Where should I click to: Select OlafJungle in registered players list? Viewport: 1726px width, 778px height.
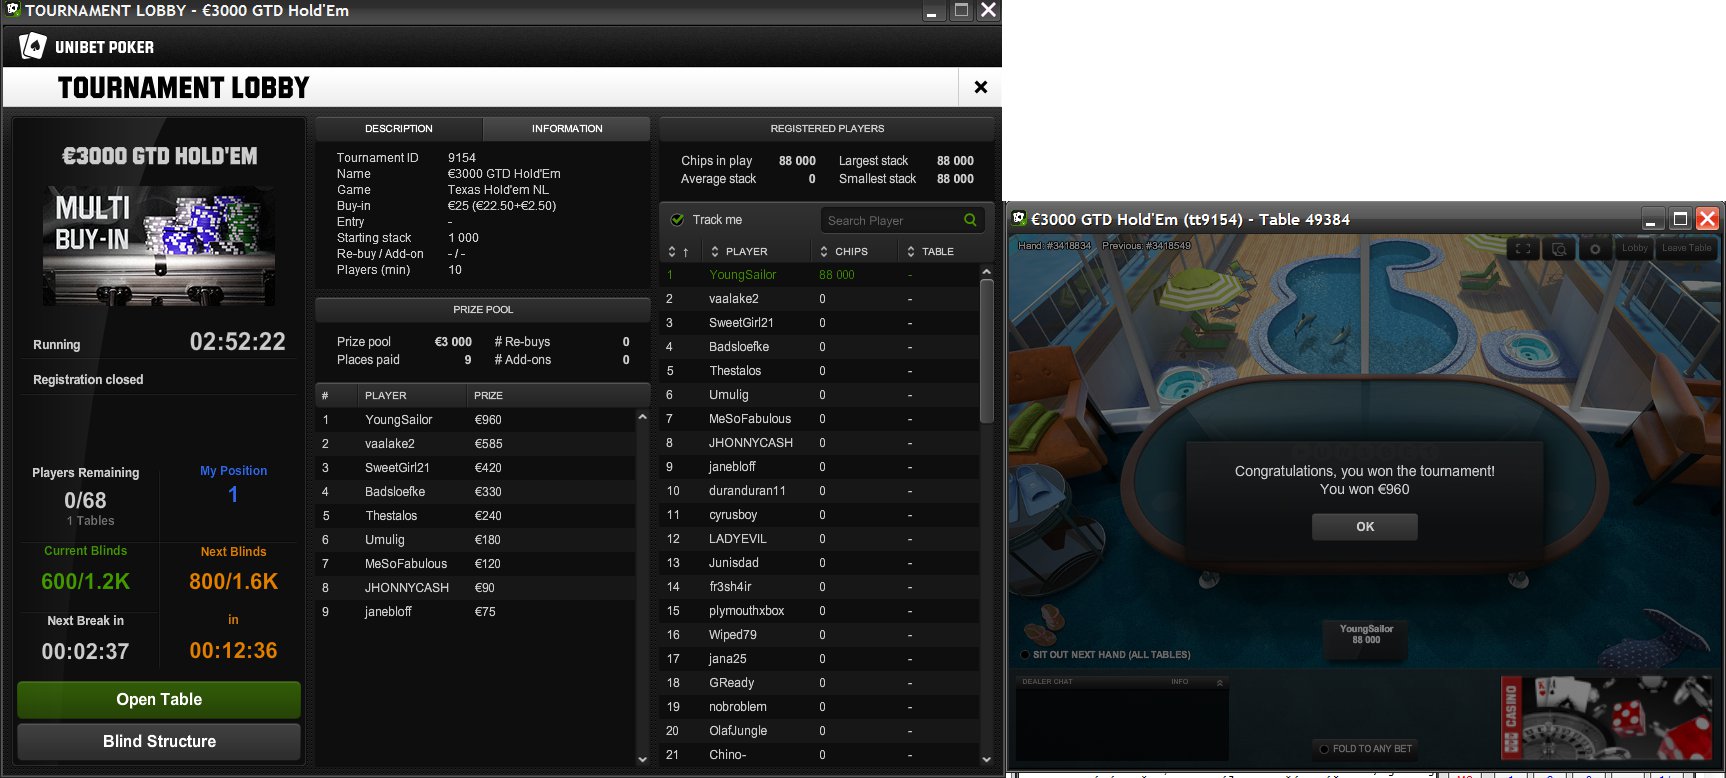pyautogui.click(x=820, y=731)
